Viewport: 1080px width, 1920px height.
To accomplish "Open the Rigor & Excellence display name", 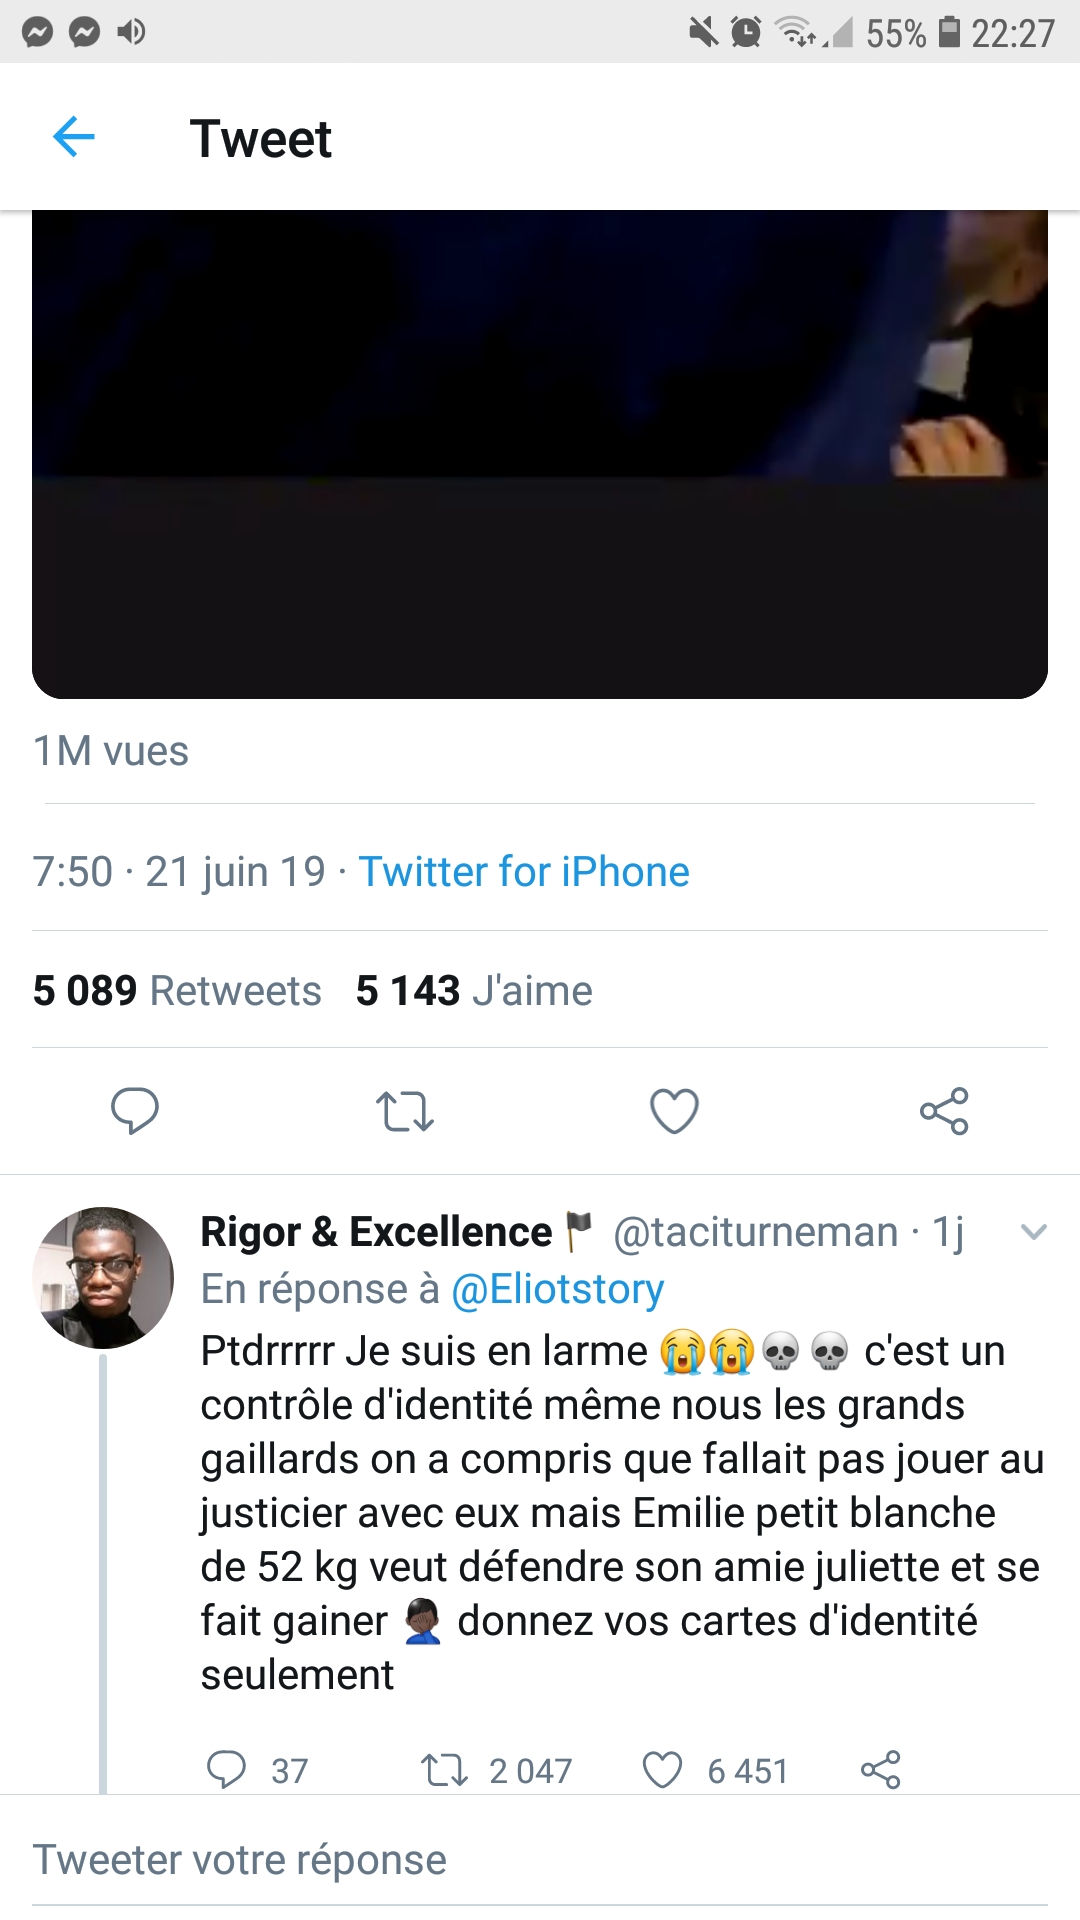I will 376,1232.
